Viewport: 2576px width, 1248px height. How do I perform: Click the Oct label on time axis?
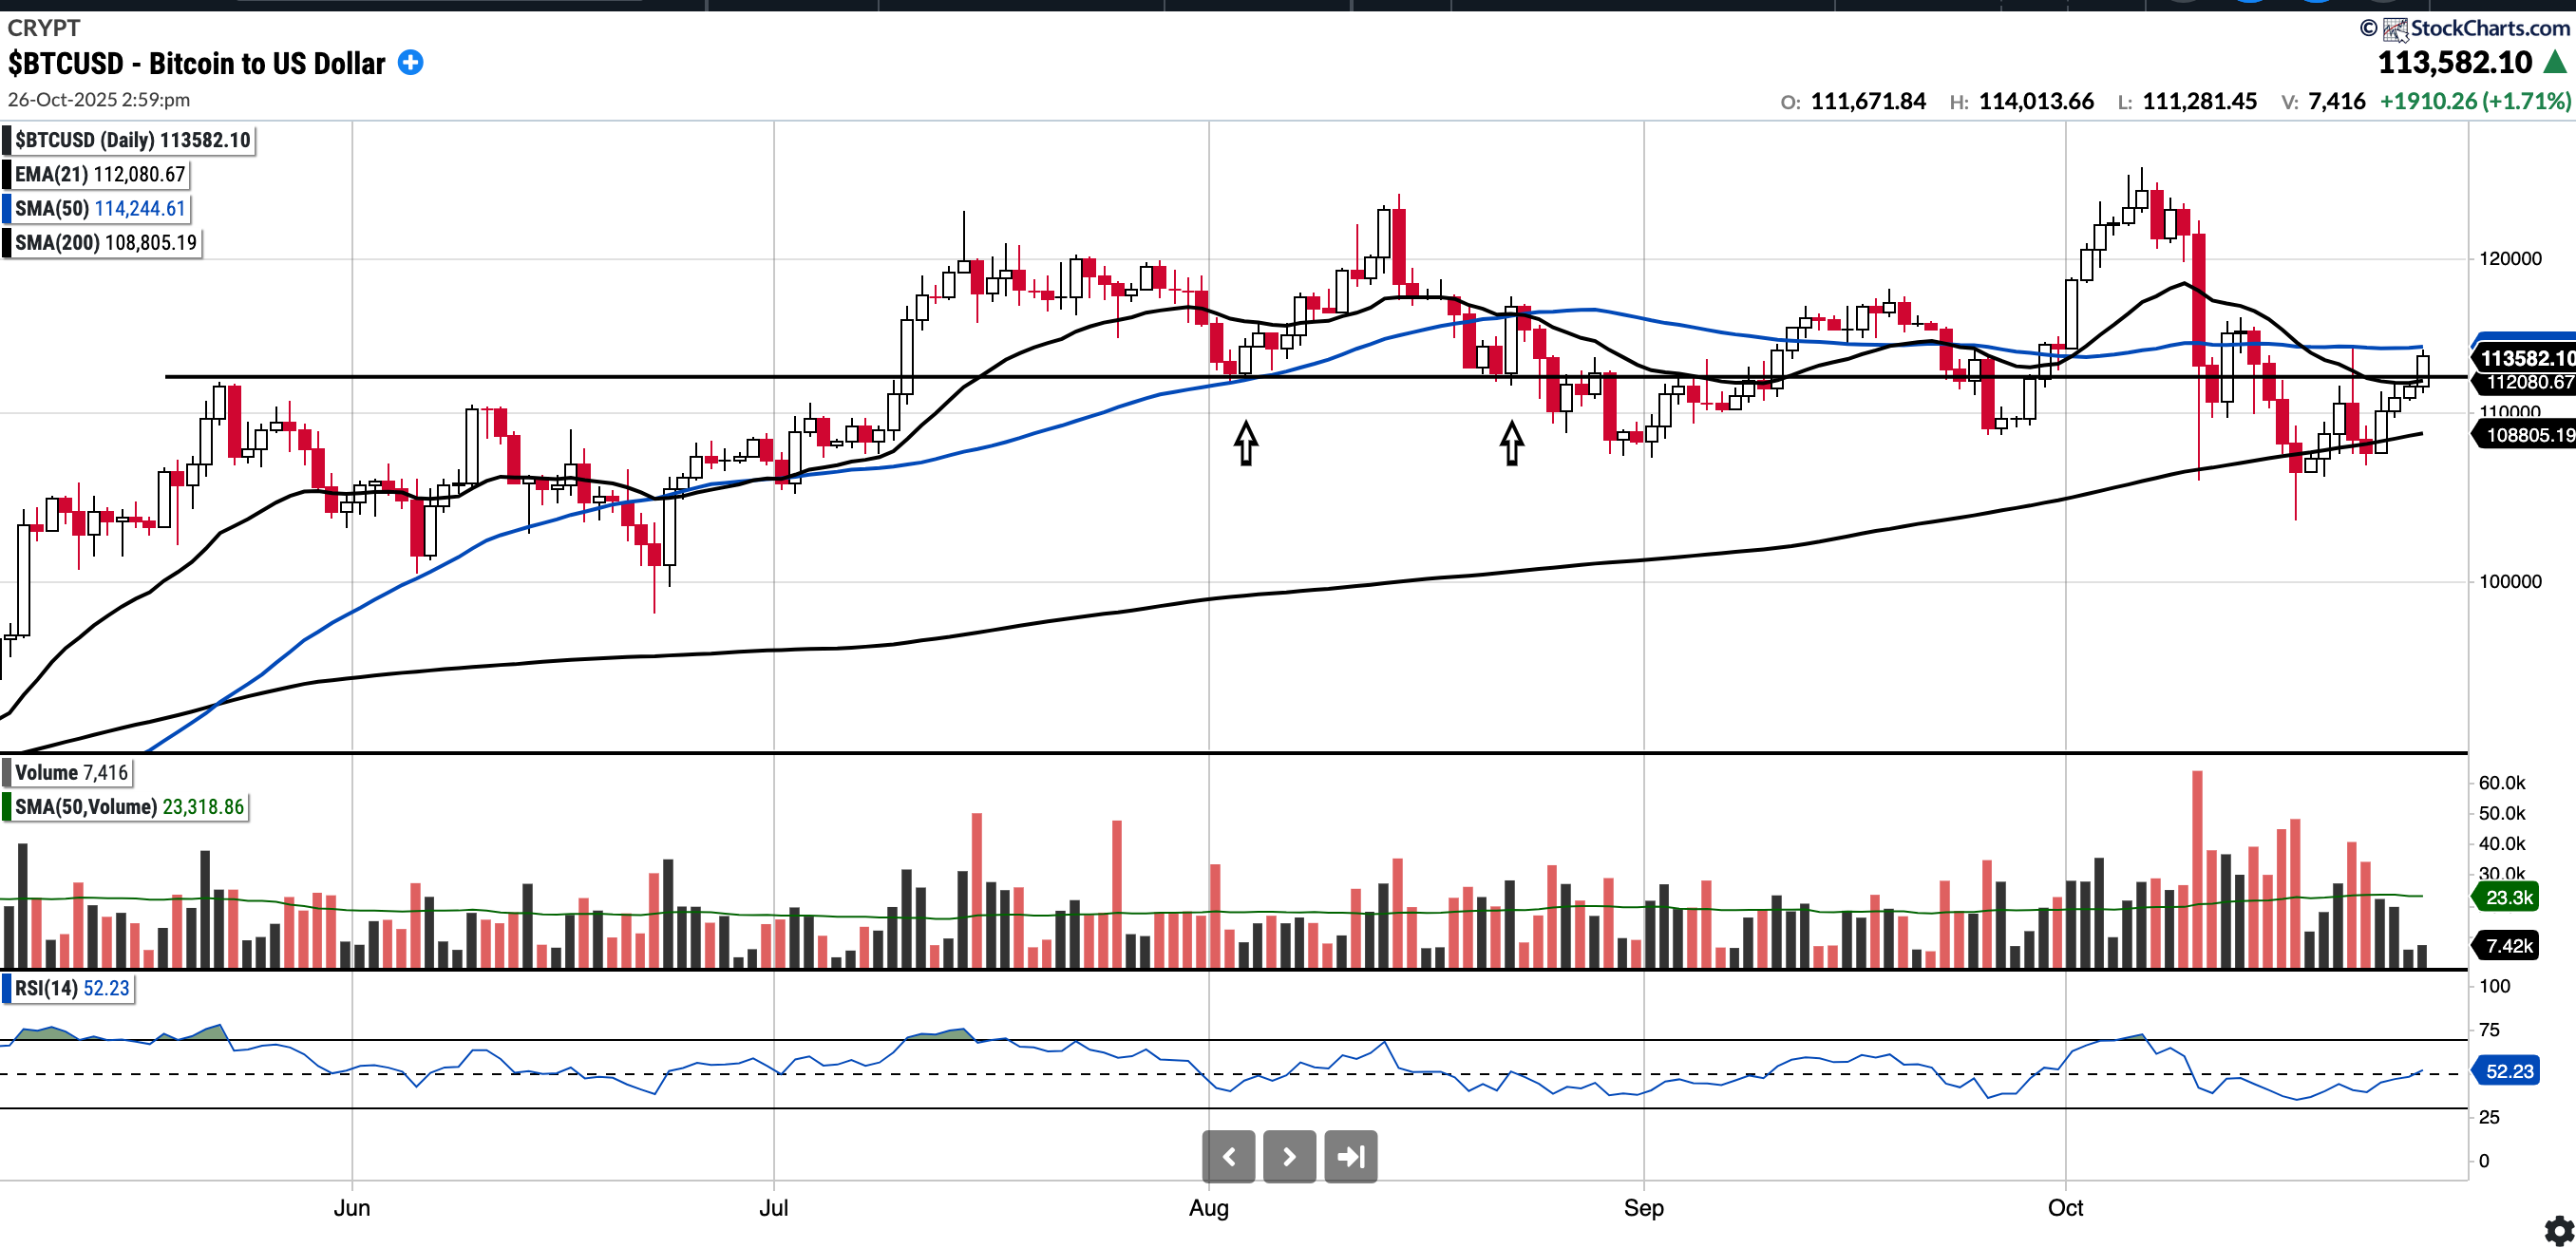point(2065,1207)
